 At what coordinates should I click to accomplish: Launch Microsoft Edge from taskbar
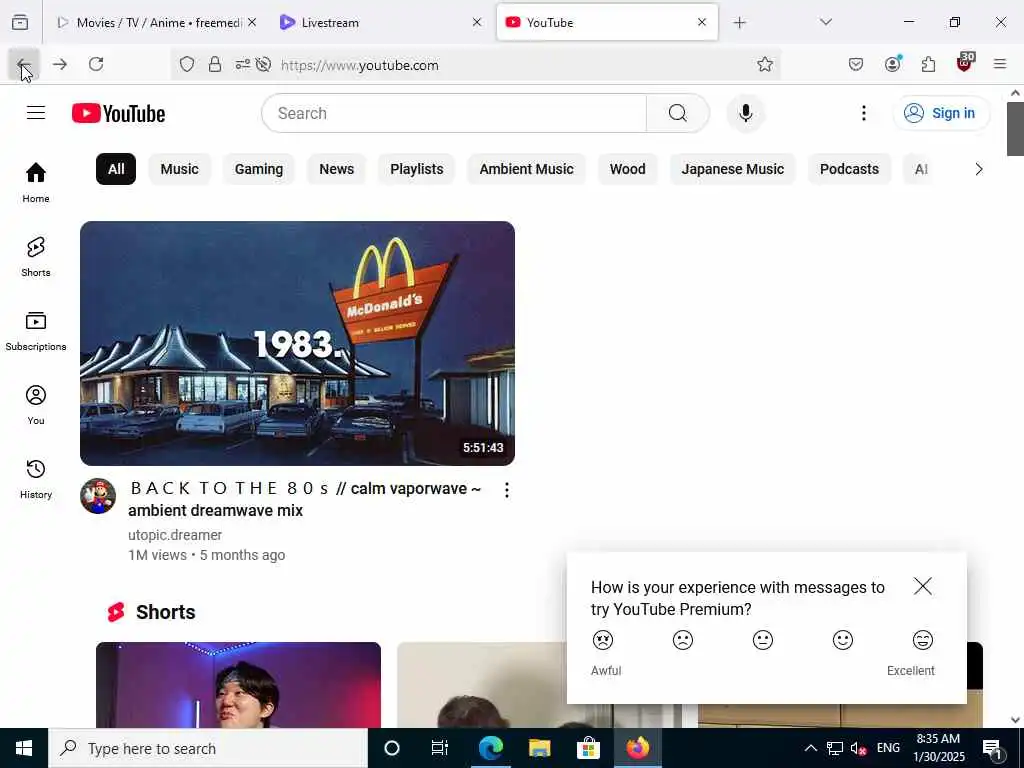point(490,748)
